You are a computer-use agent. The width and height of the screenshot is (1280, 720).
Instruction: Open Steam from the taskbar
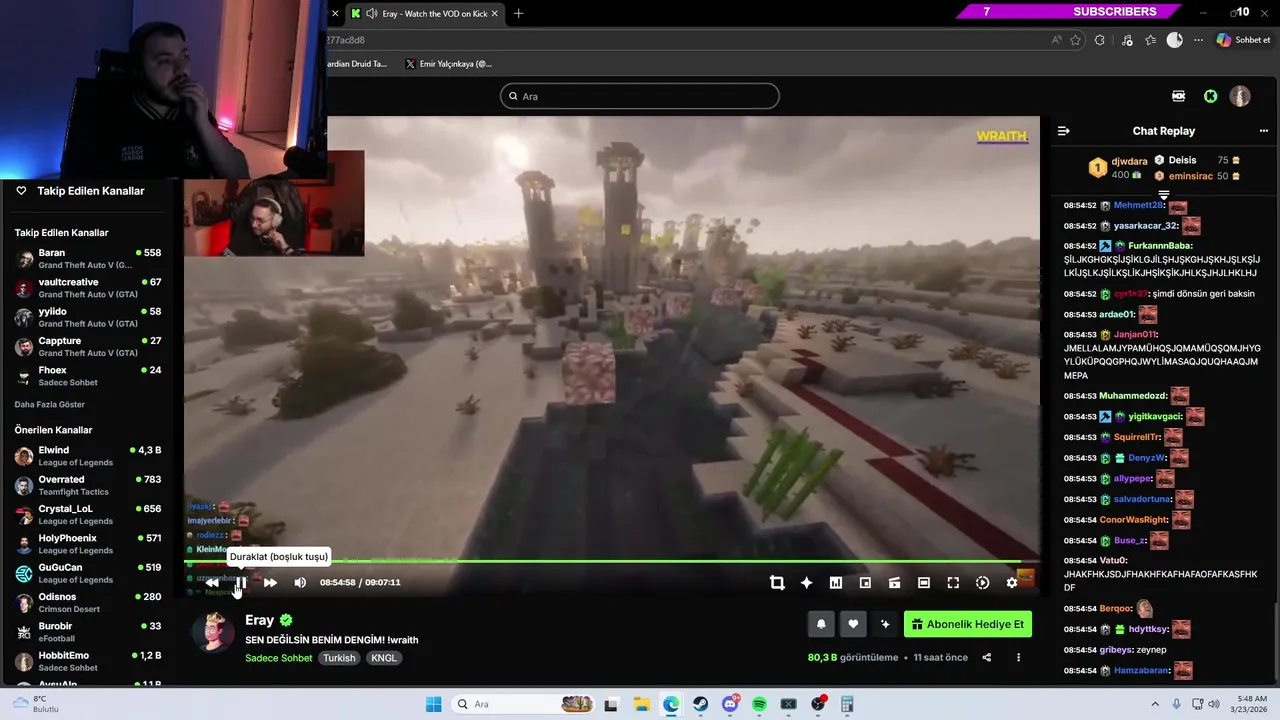[x=700, y=704]
